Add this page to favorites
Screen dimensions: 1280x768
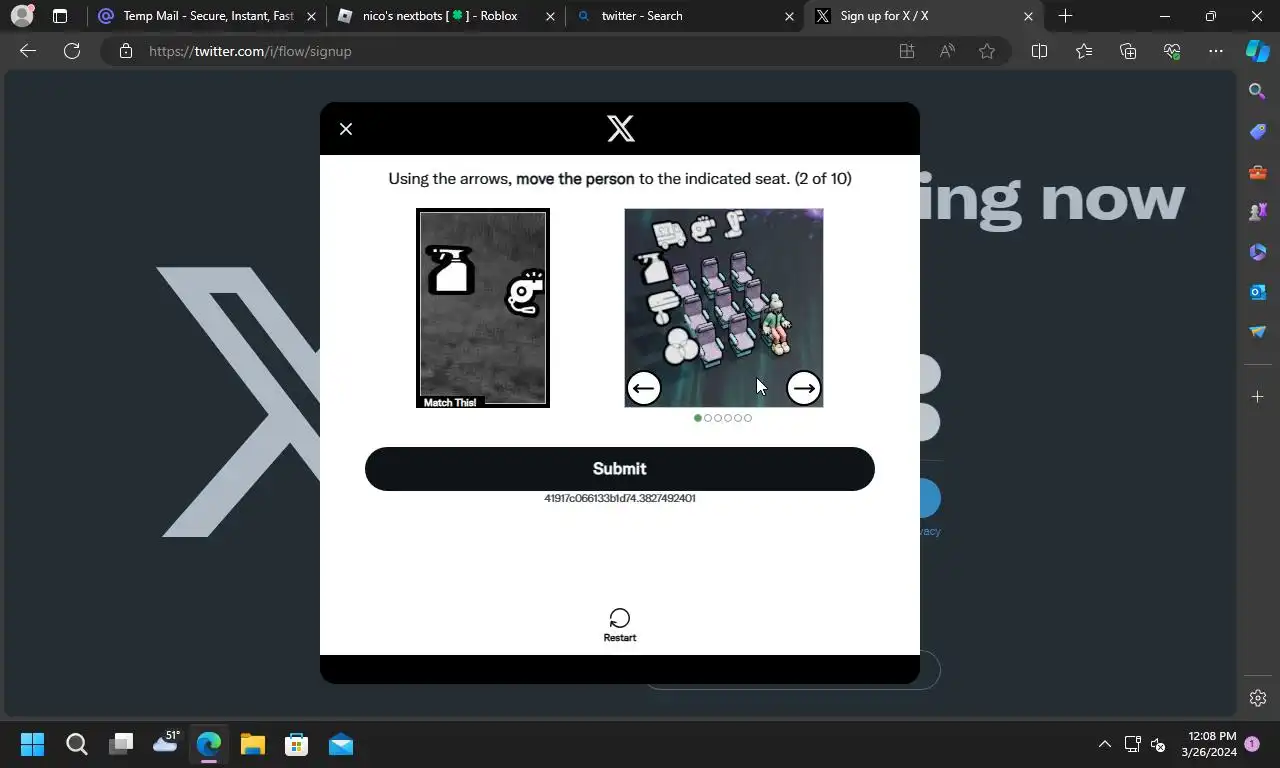coord(987,51)
